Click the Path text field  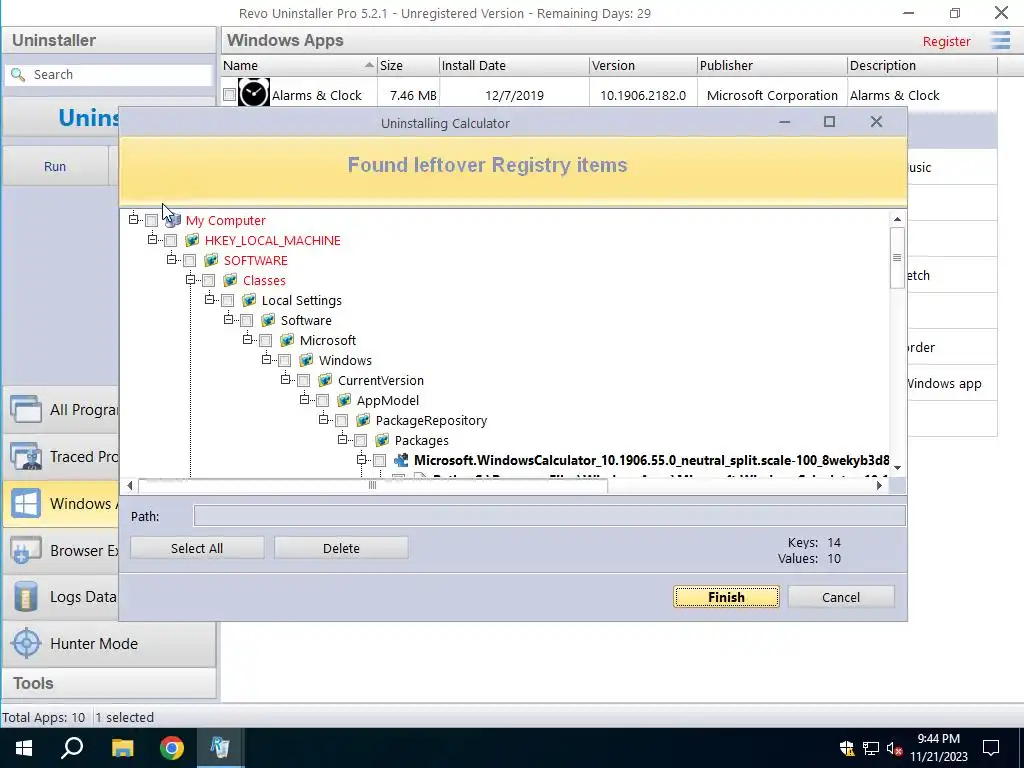click(549, 516)
